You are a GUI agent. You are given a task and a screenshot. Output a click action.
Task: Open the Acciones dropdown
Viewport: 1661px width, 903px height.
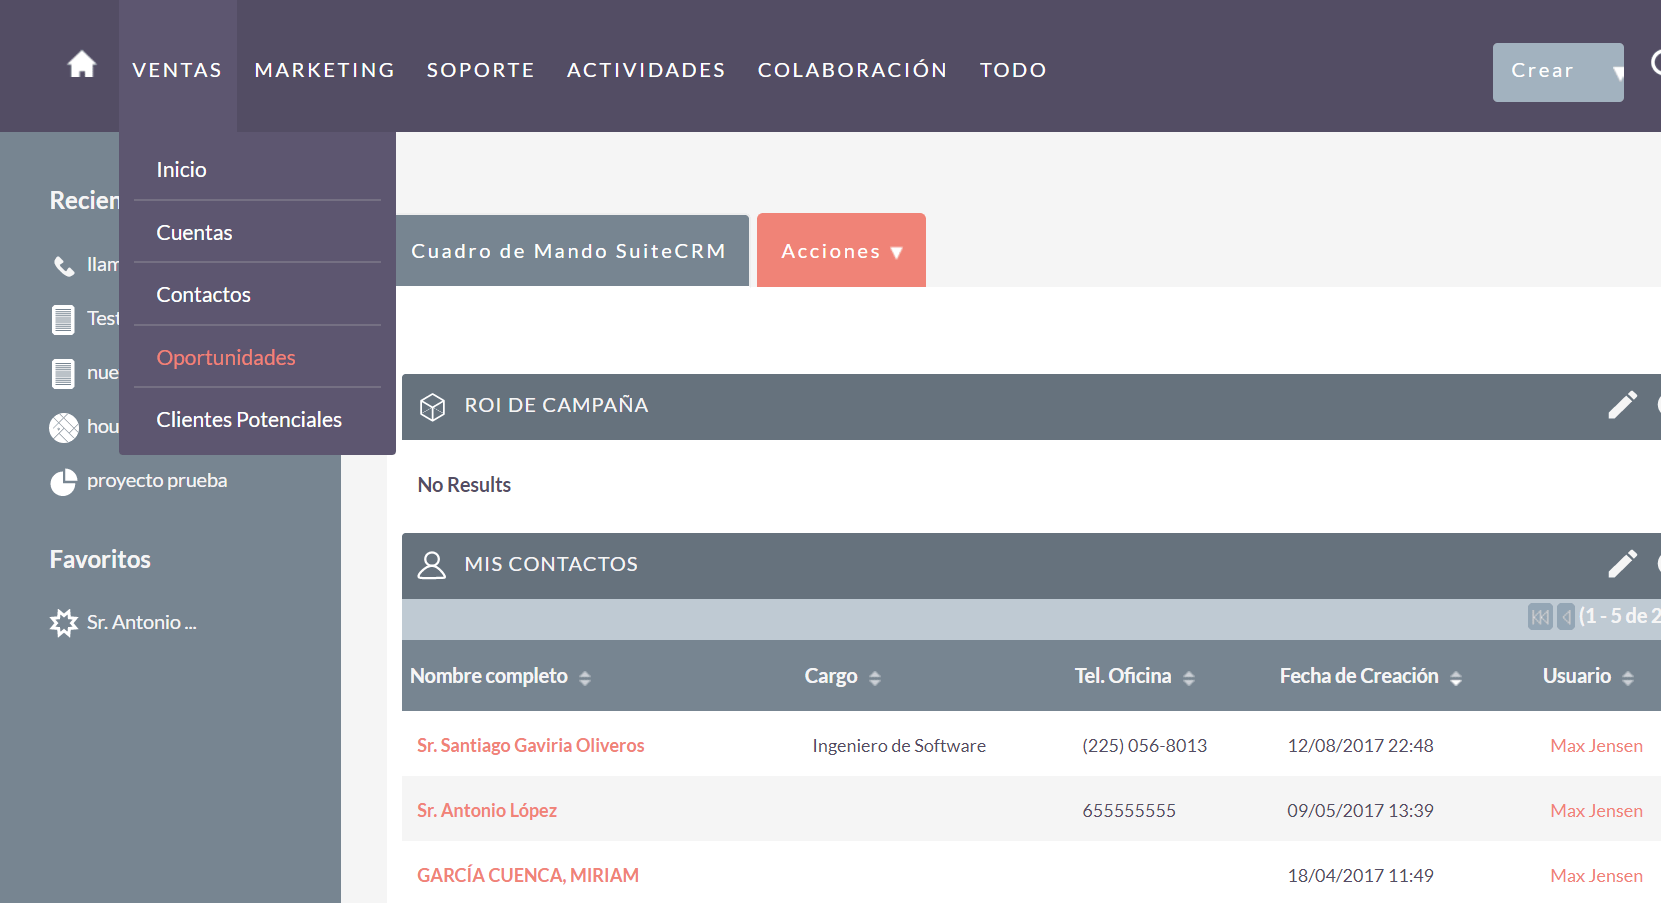coord(840,250)
